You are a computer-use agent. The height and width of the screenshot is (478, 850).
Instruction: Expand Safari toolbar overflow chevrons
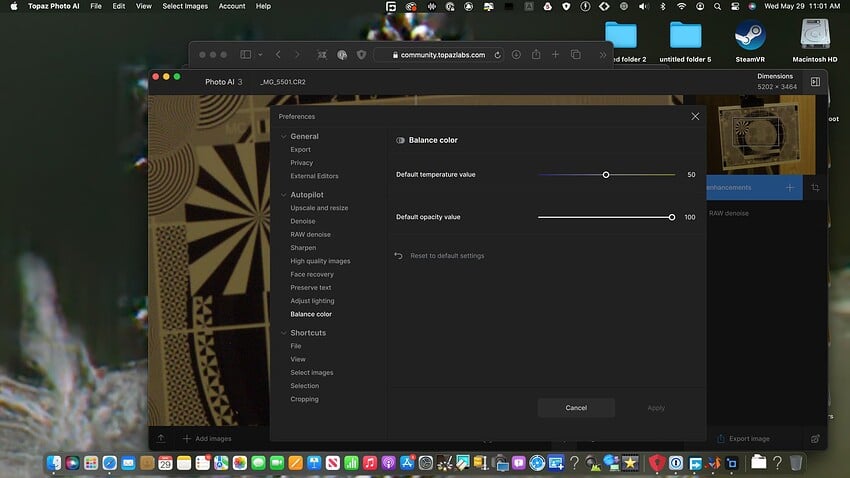[602, 55]
